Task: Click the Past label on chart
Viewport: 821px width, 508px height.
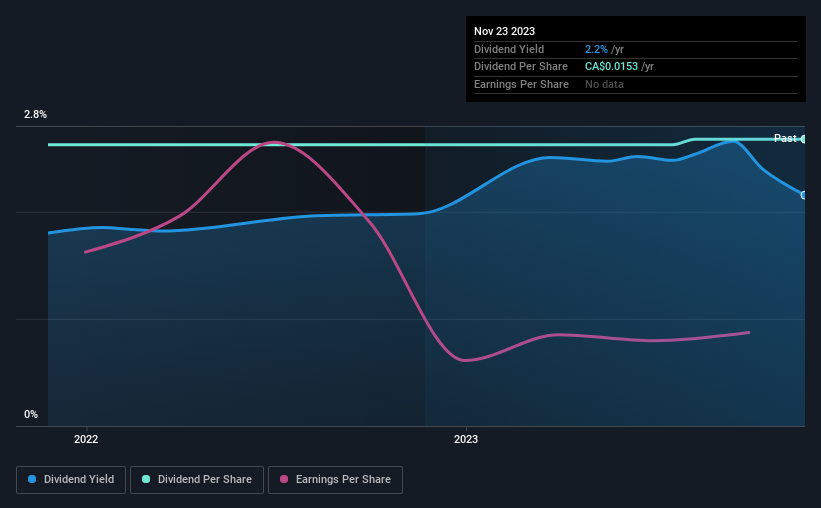Action: [x=785, y=138]
